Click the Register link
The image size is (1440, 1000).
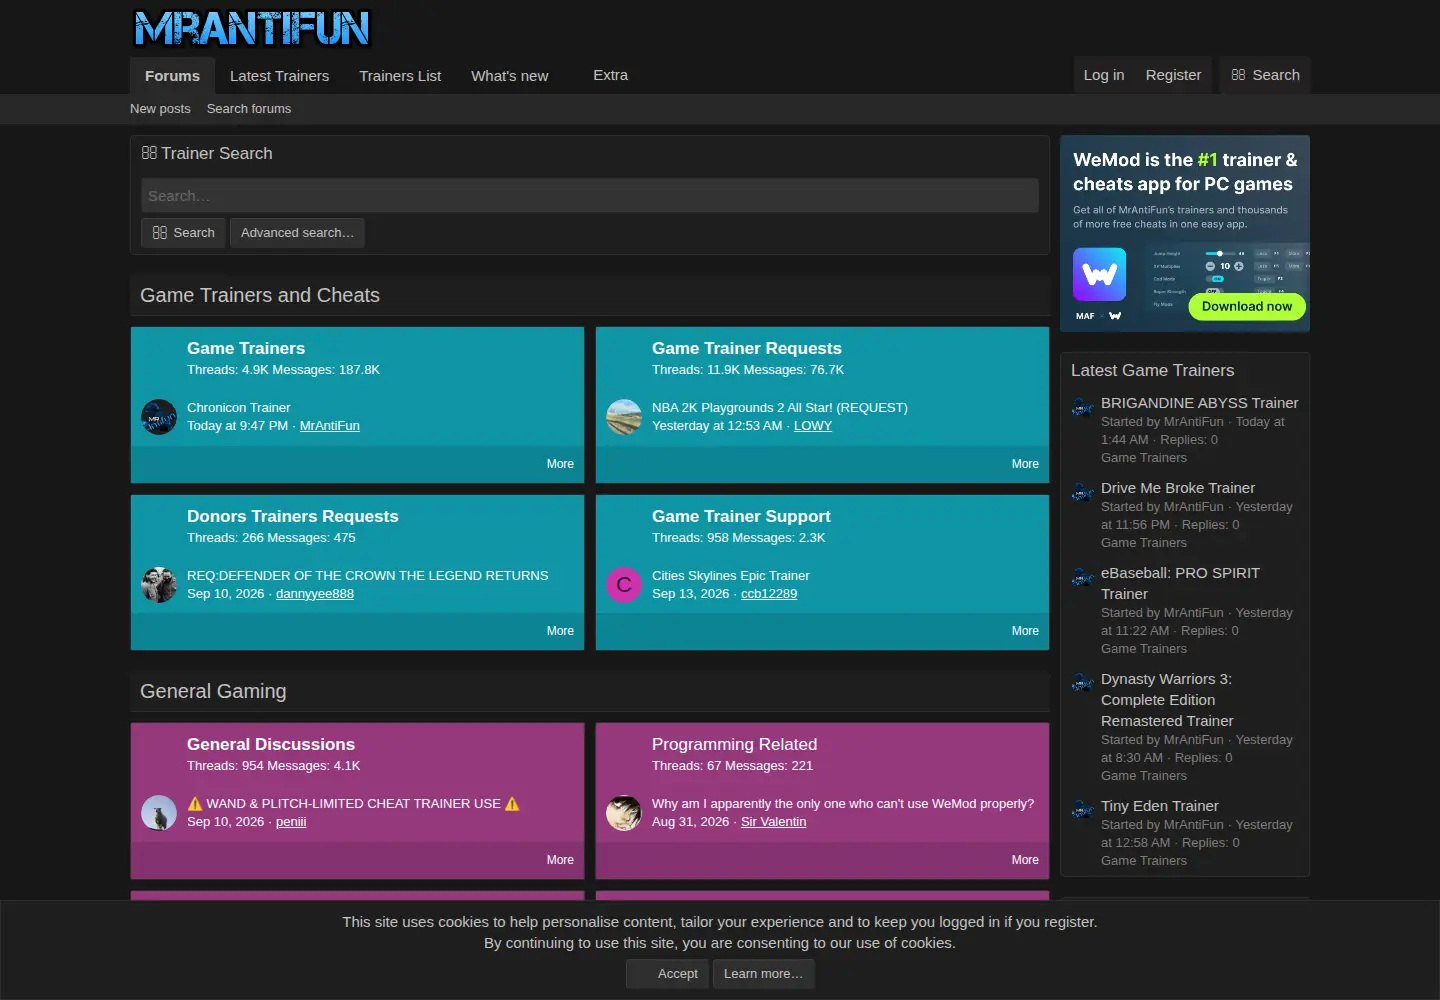1173,75
